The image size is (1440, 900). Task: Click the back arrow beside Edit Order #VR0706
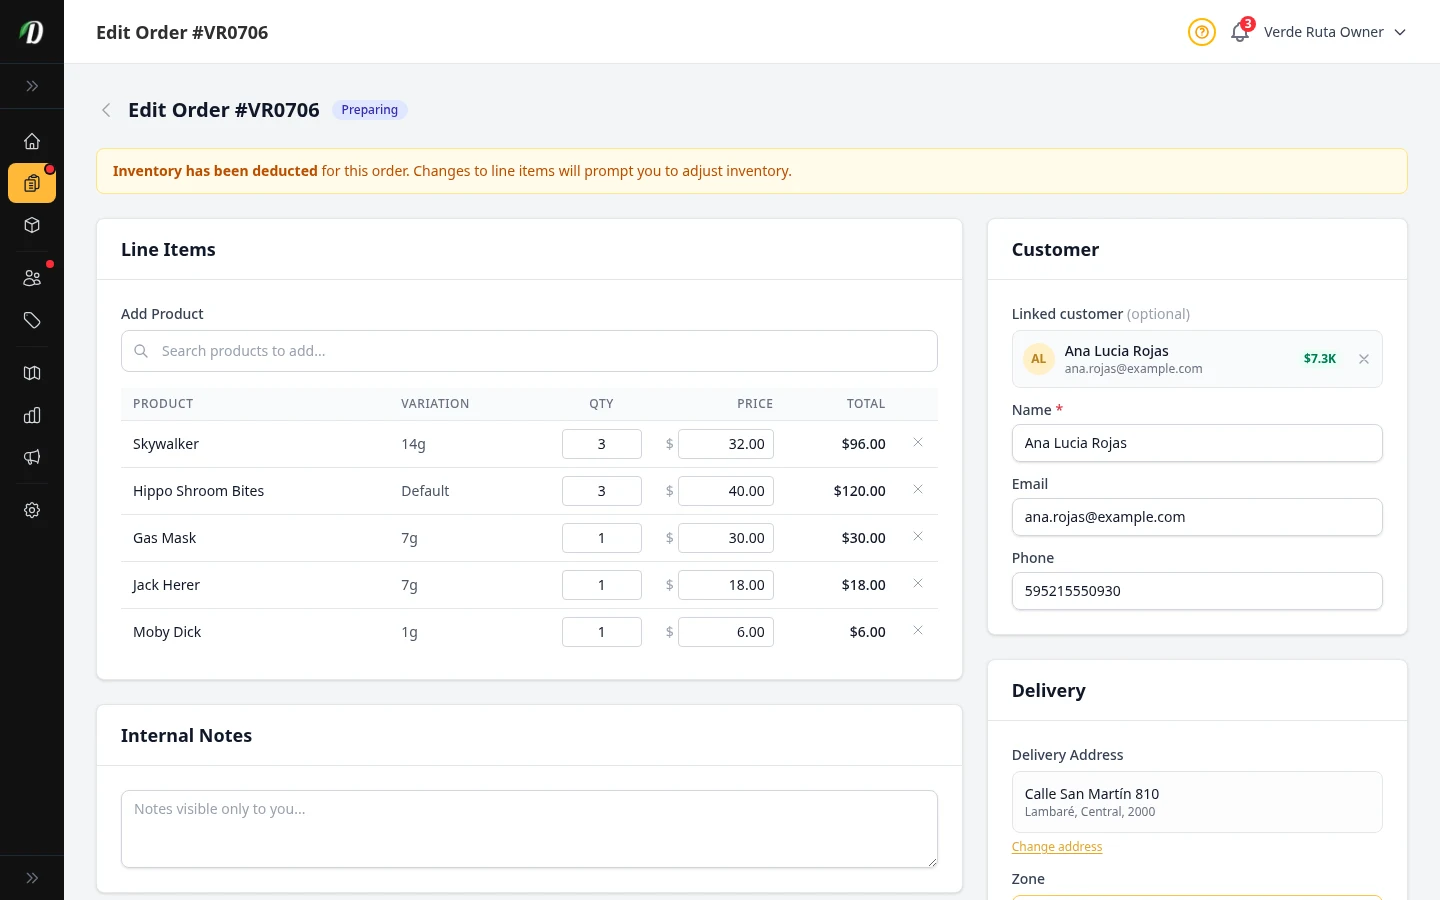pyautogui.click(x=106, y=110)
